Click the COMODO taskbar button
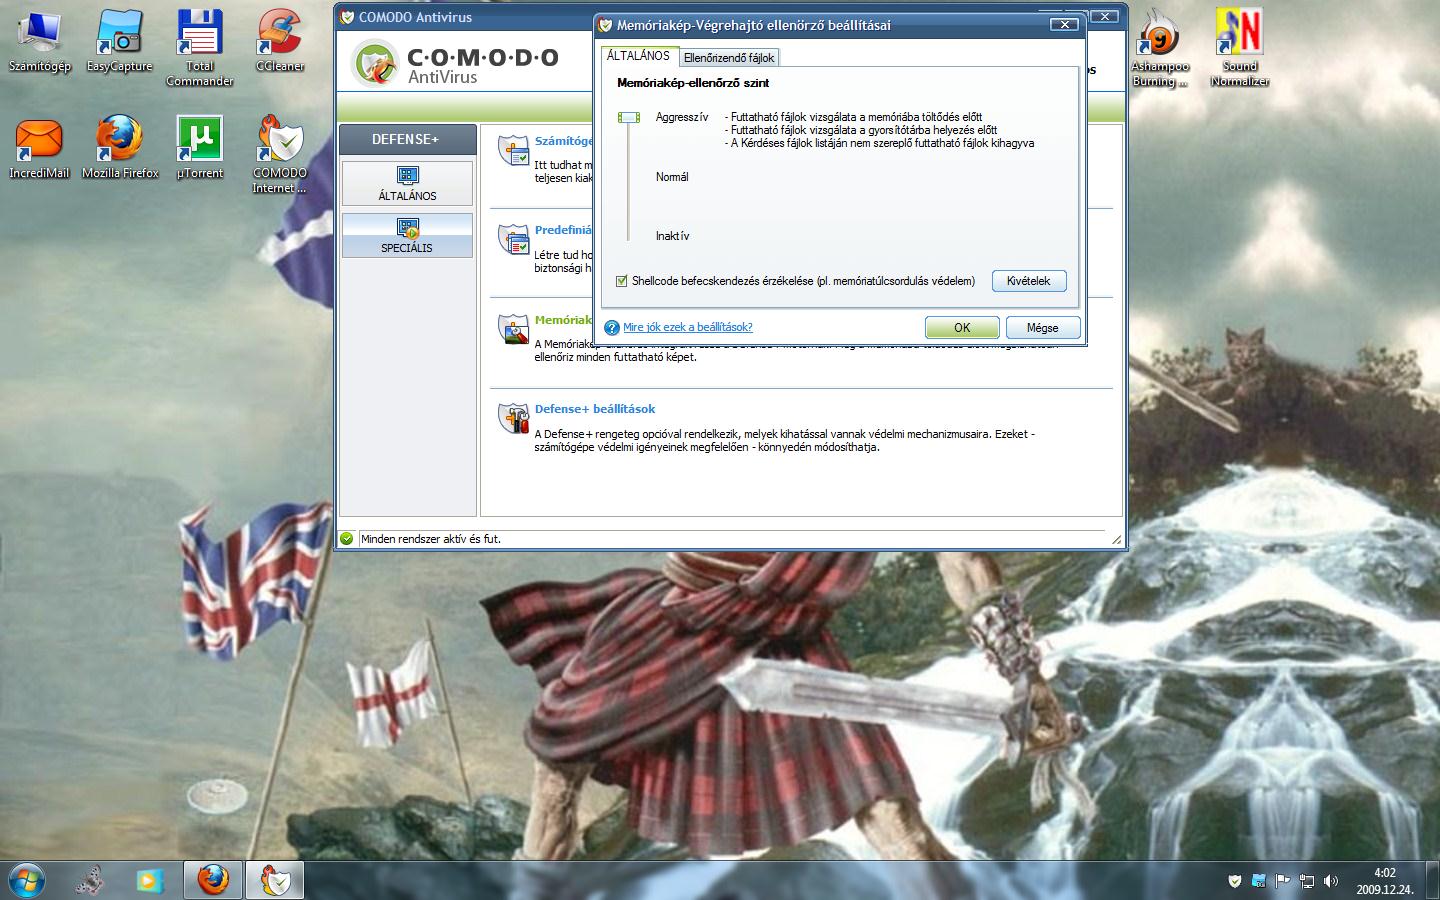Image resolution: width=1440 pixels, height=900 pixels. click(x=274, y=880)
